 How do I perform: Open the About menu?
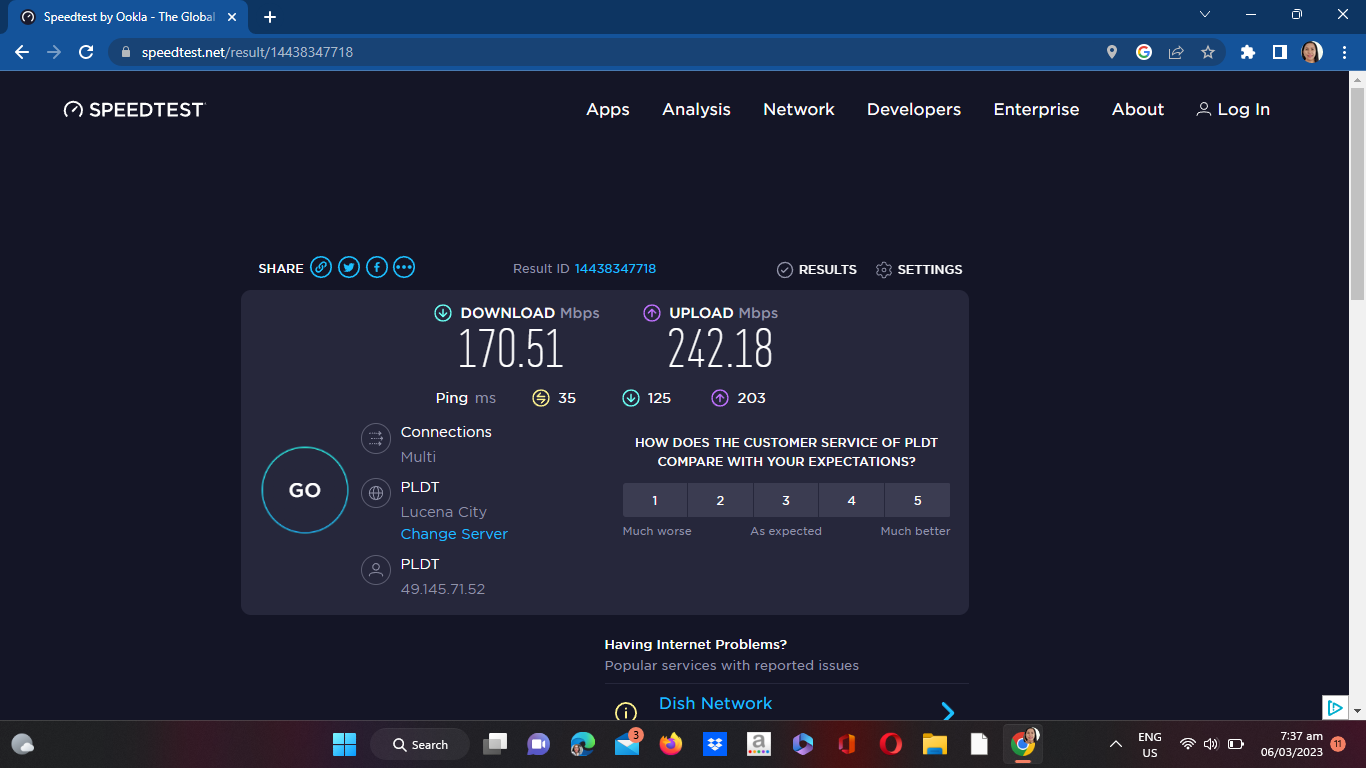1138,110
